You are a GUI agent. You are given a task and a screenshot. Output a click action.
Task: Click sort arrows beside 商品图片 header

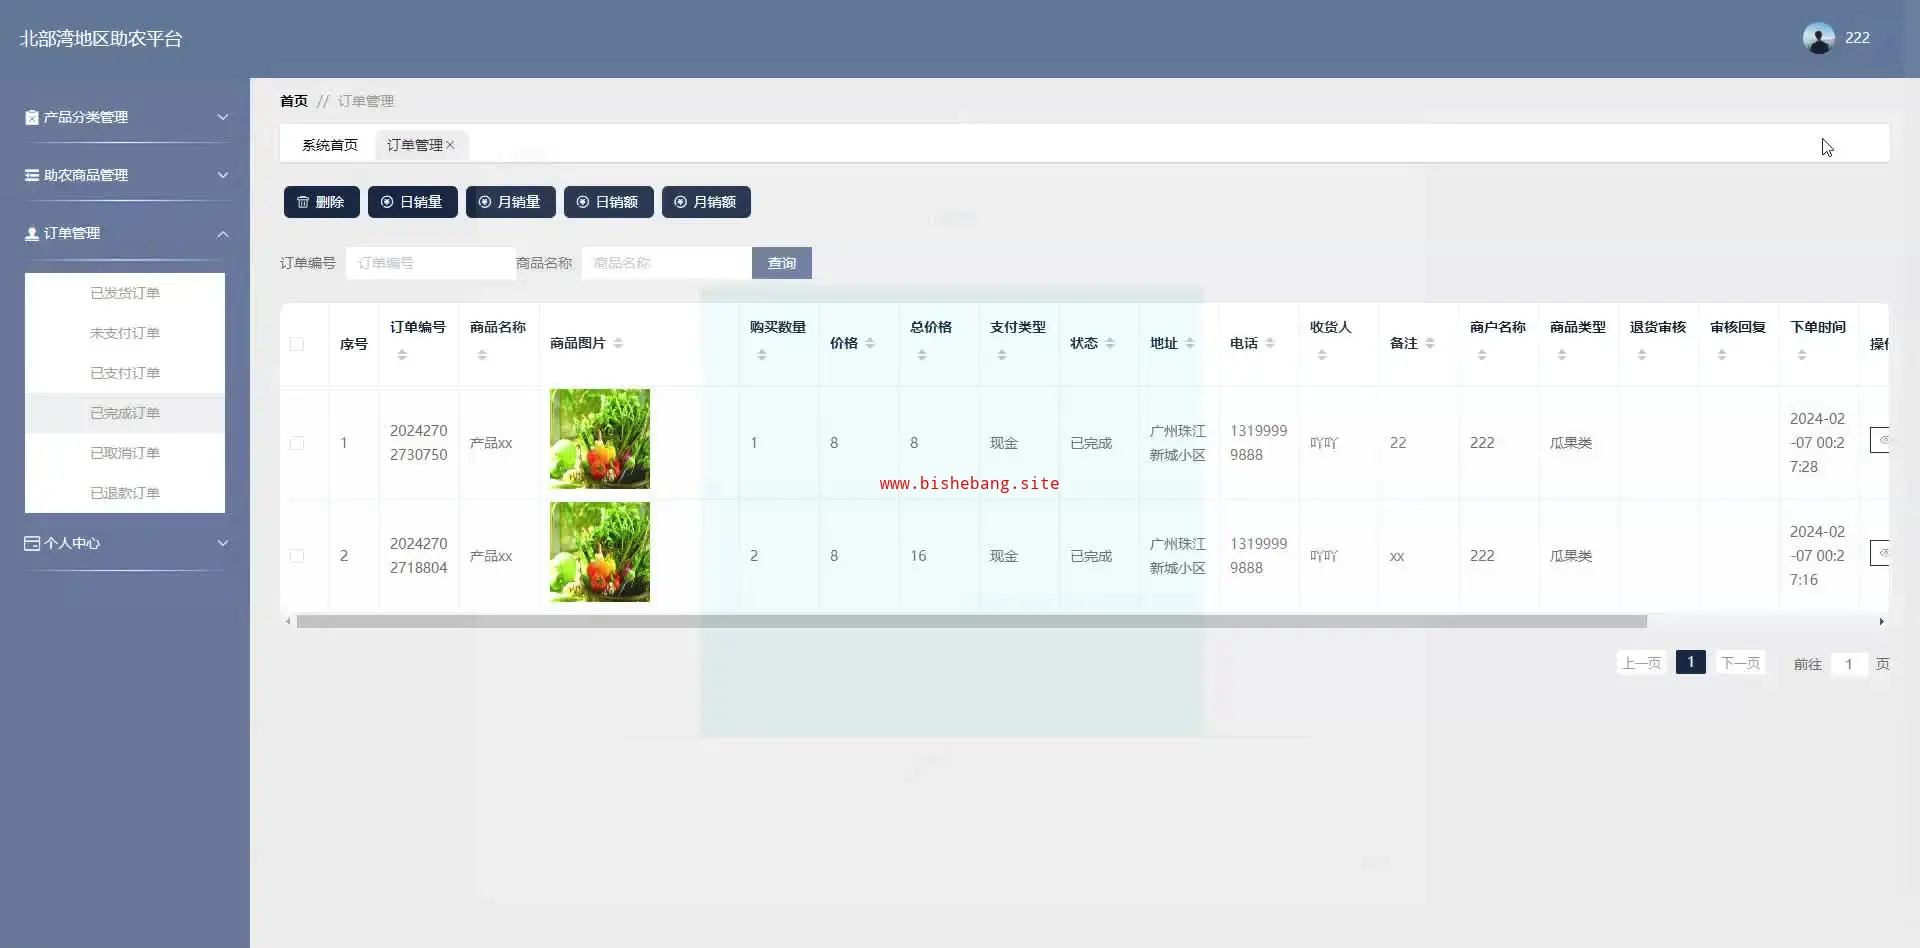click(x=618, y=343)
